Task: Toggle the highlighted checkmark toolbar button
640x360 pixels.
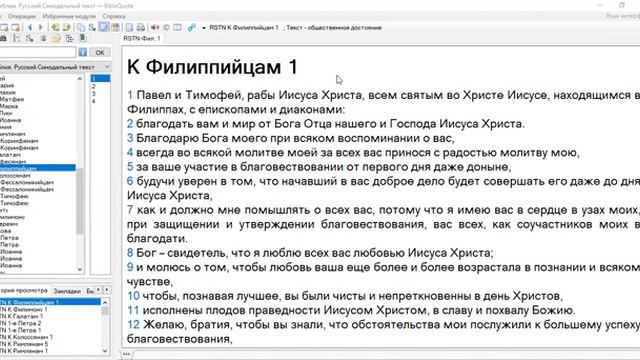Action: point(104,27)
